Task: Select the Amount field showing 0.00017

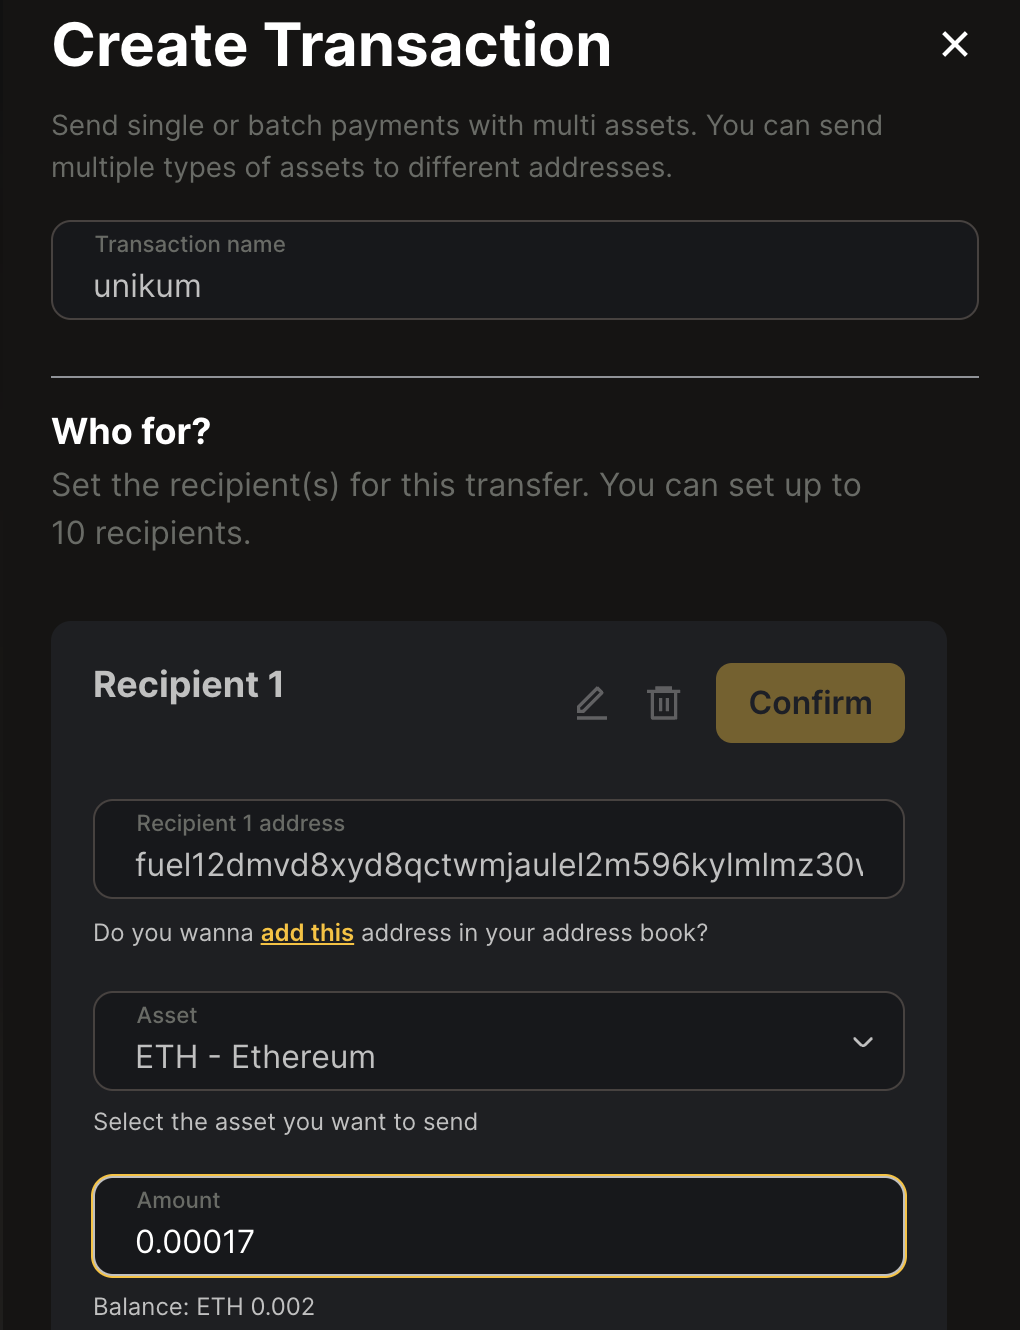Action: point(499,1226)
